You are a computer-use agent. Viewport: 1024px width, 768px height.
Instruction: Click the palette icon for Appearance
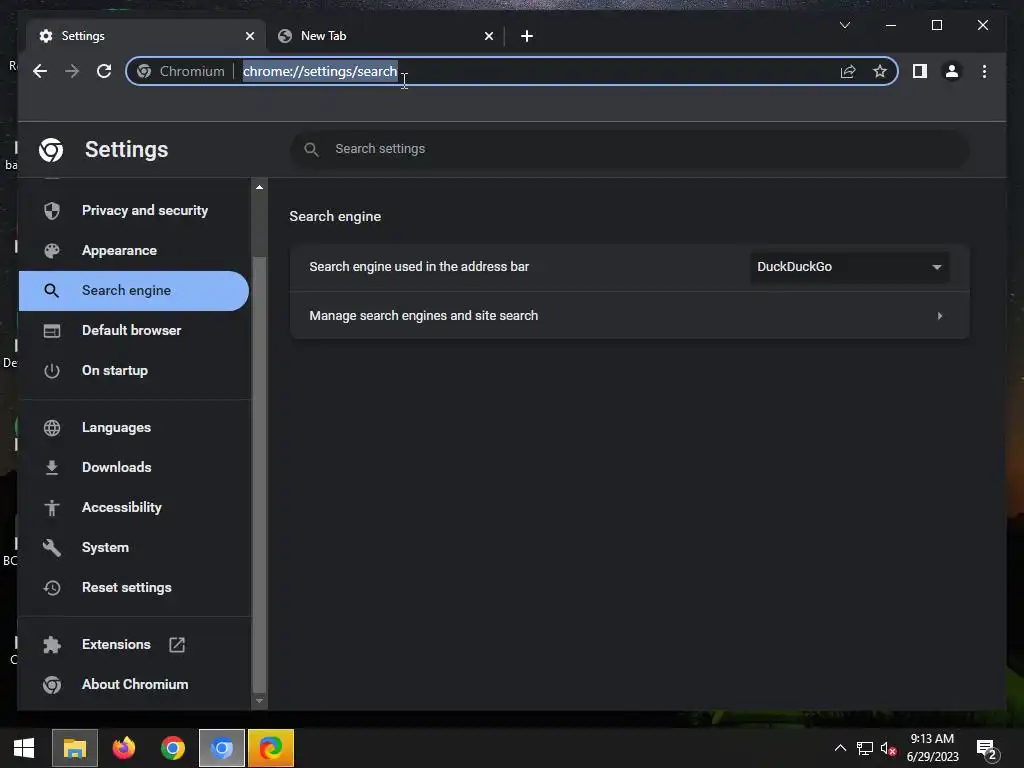coord(52,251)
